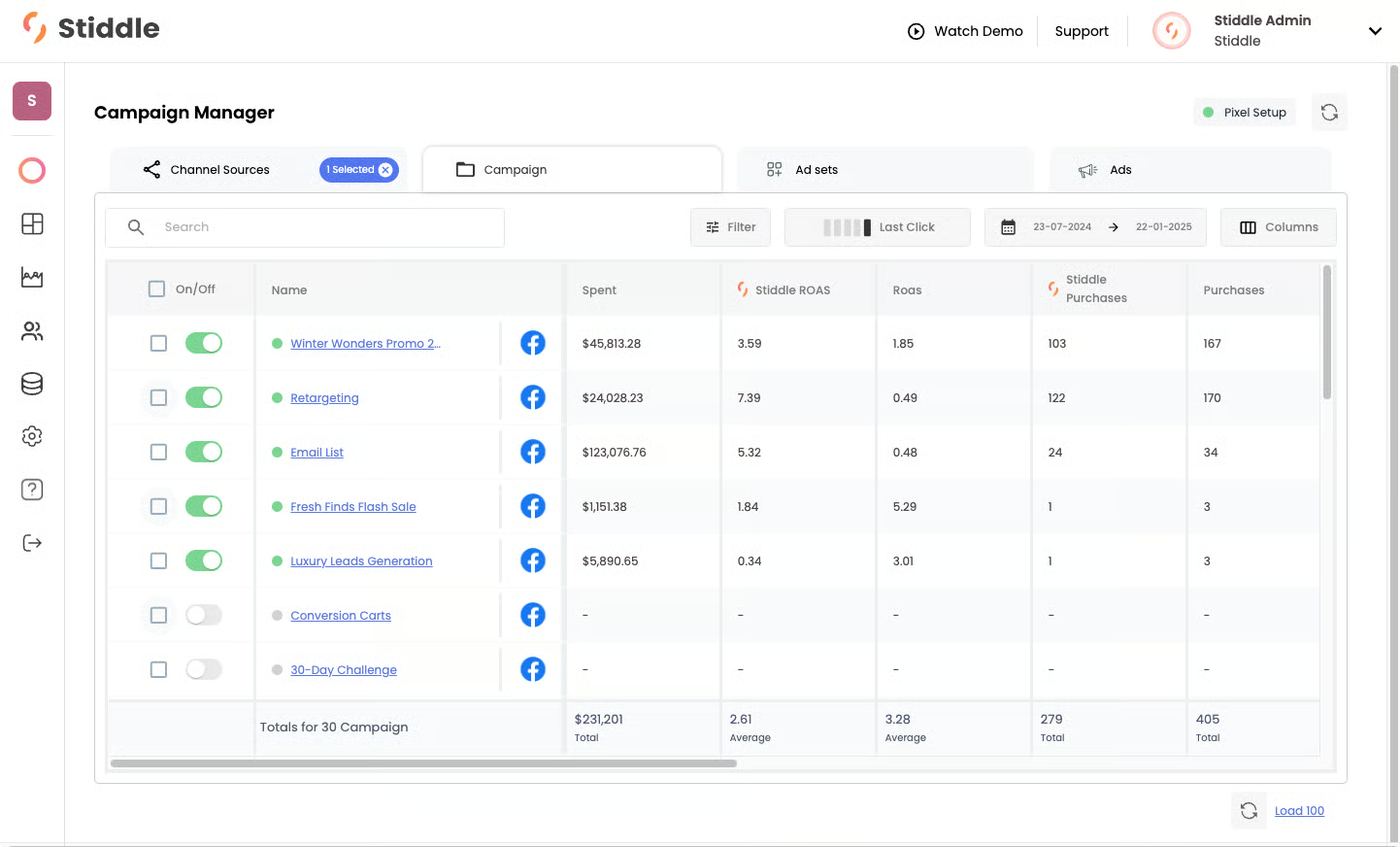Open the sidebar settings gear icon
The height and width of the screenshot is (847, 1400).
[x=32, y=436]
